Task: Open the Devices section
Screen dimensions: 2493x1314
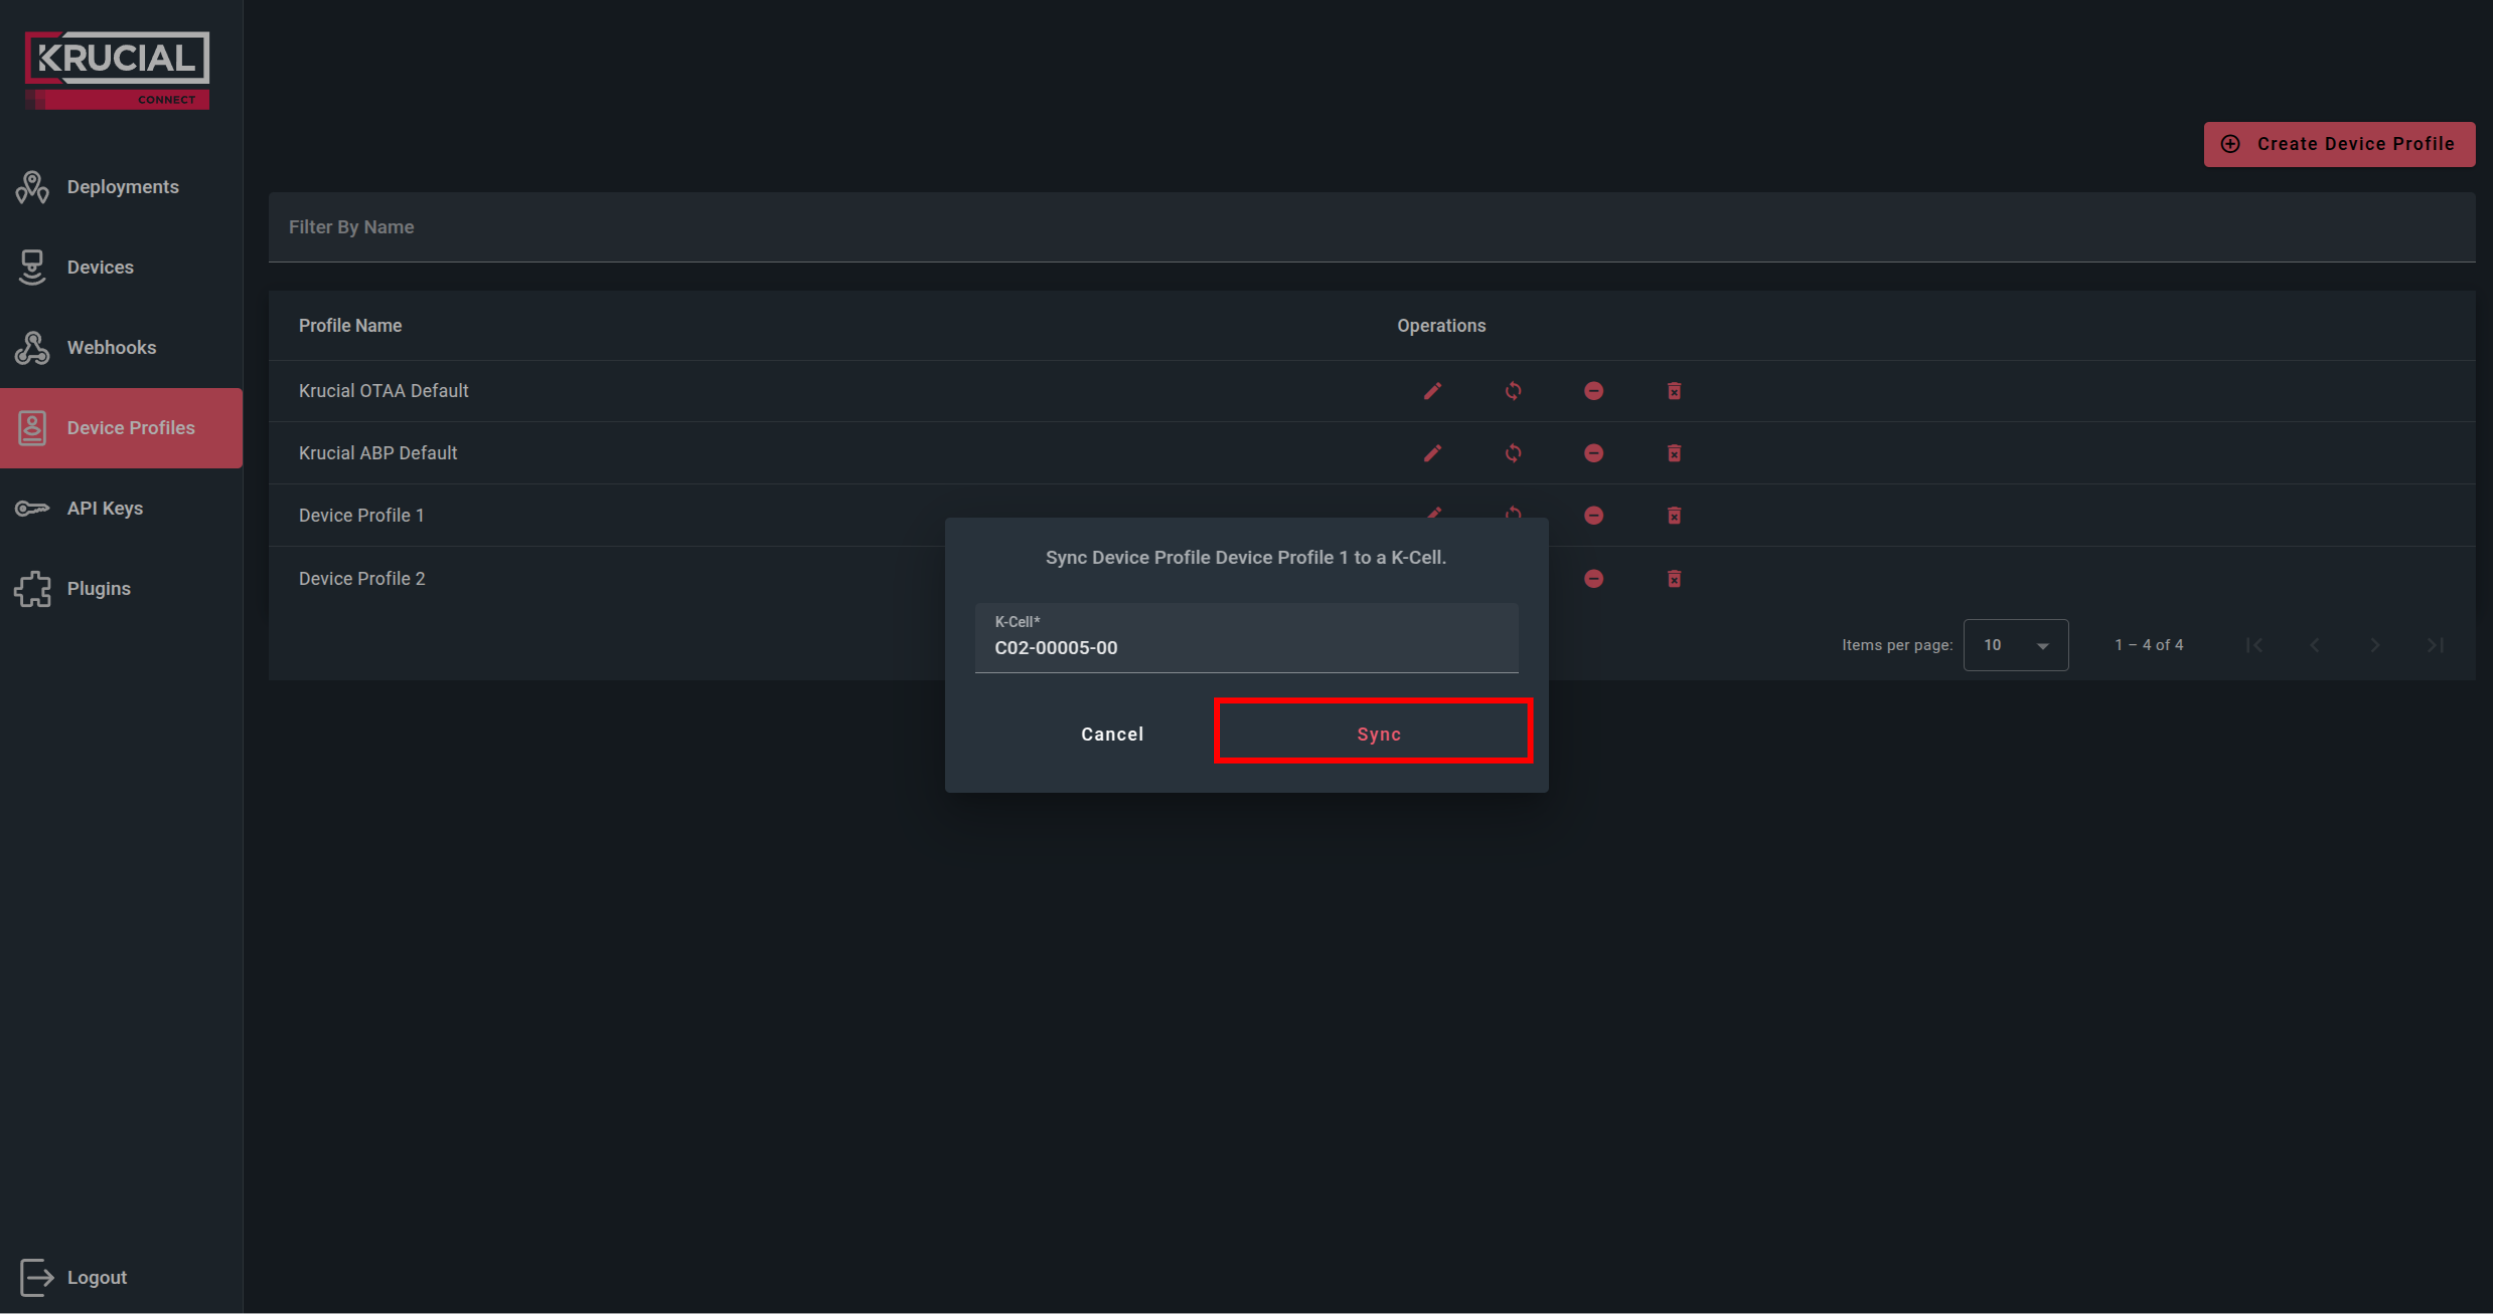Action: click(x=100, y=267)
